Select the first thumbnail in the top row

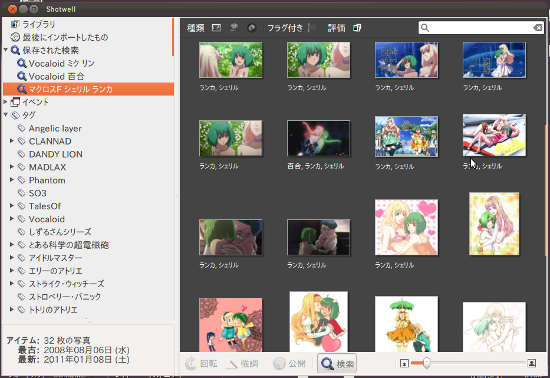coord(230,60)
